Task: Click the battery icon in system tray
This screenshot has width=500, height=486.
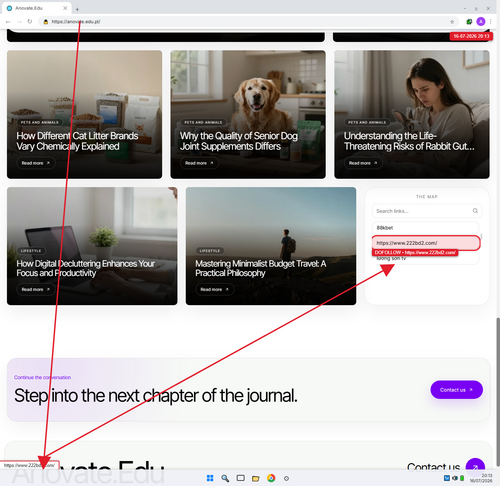Action: [x=462, y=478]
